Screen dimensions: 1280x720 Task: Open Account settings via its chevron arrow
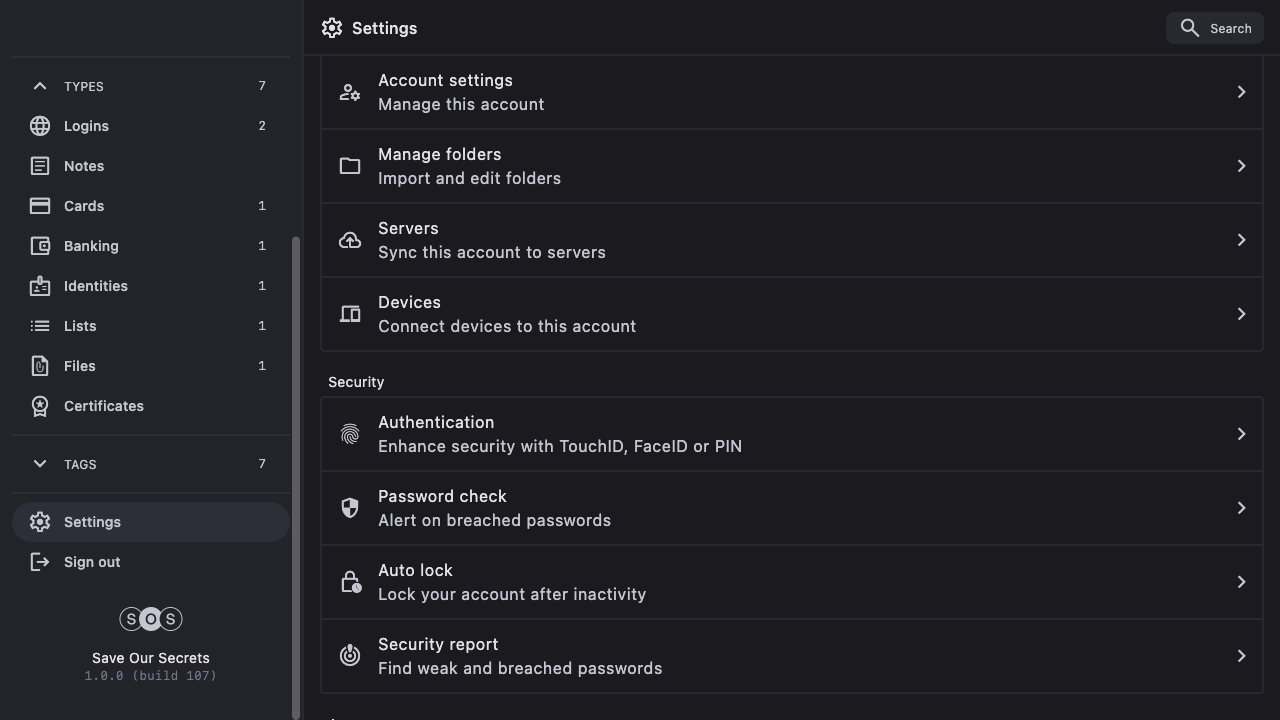coord(1241,92)
